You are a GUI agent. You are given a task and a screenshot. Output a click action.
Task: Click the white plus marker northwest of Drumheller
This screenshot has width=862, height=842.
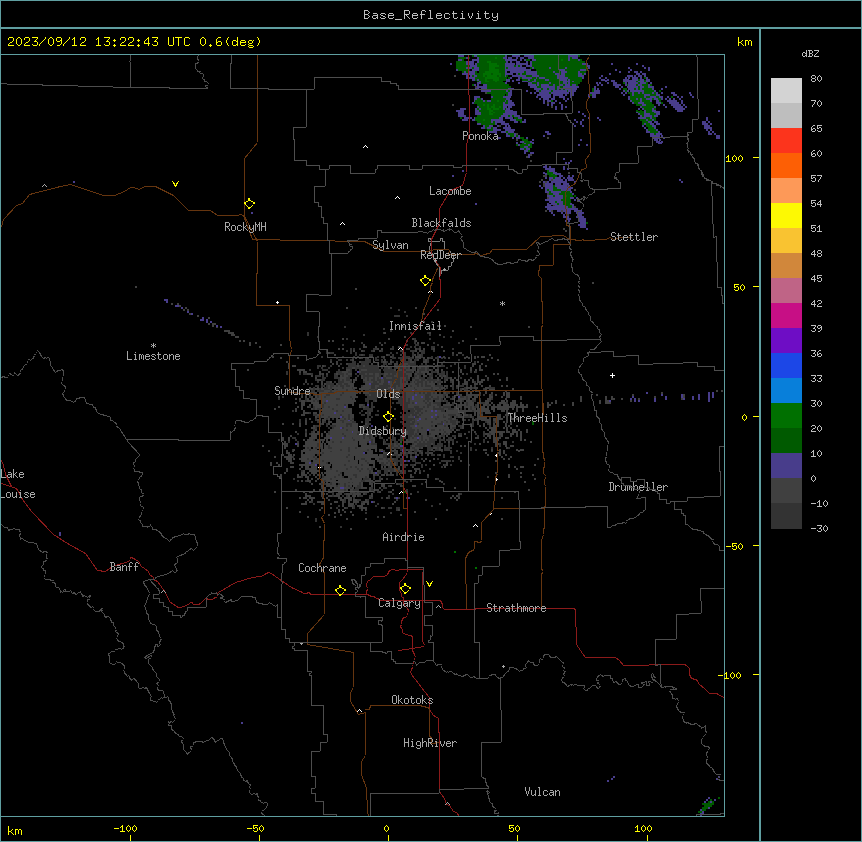tap(612, 375)
